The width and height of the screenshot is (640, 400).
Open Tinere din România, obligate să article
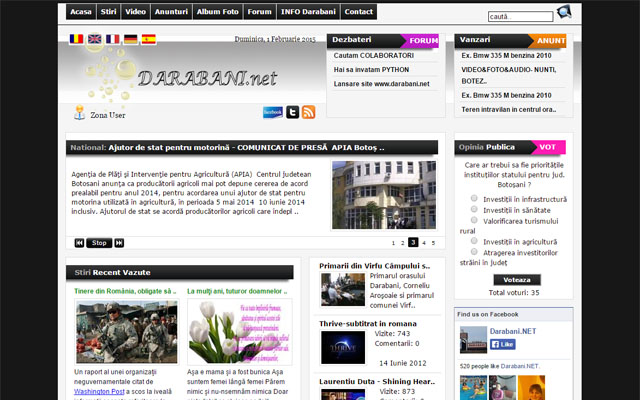(x=125, y=291)
